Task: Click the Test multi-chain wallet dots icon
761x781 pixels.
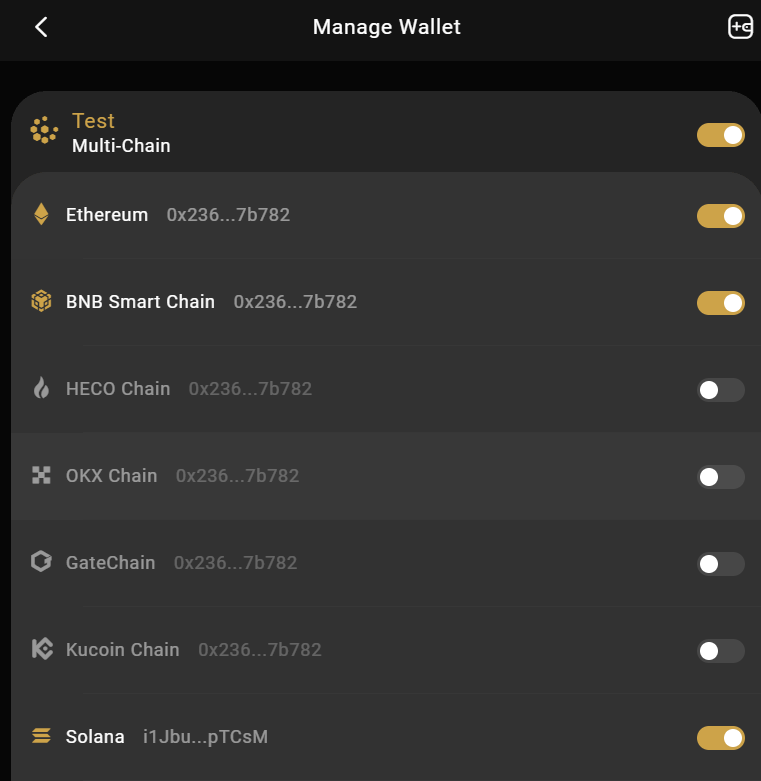Action: pos(44,130)
